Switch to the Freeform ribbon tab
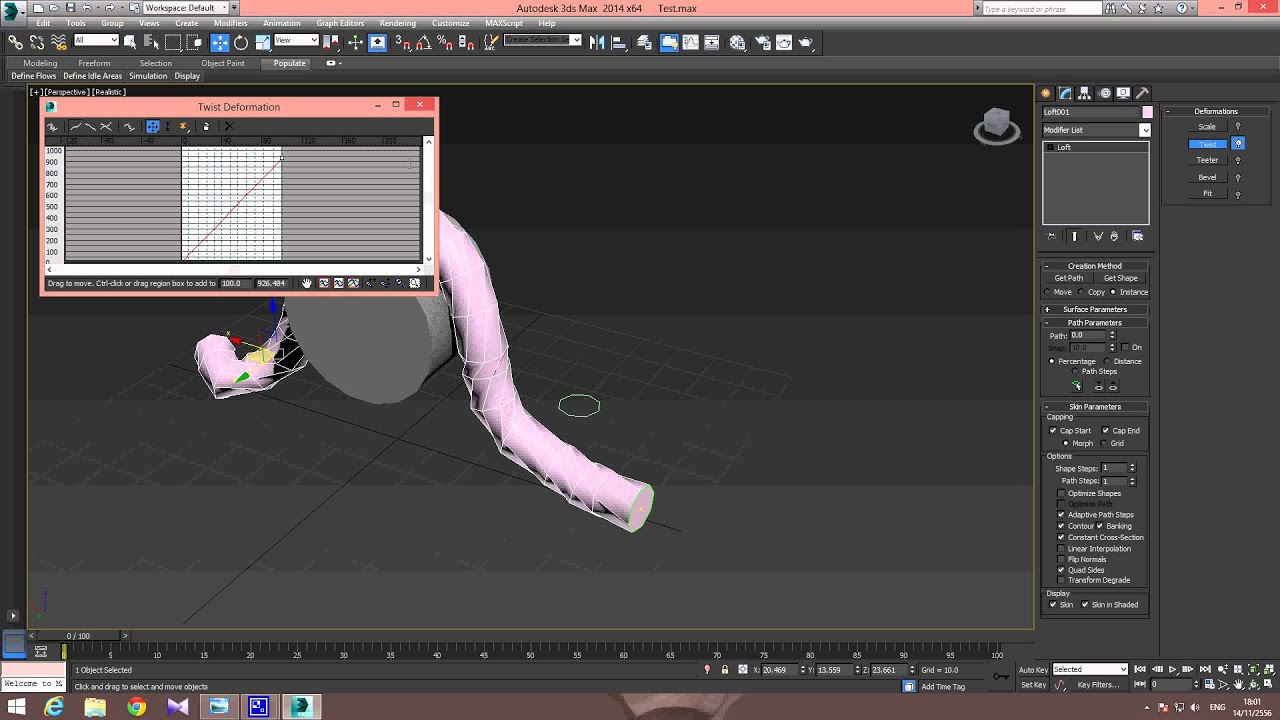 tap(94, 63)
